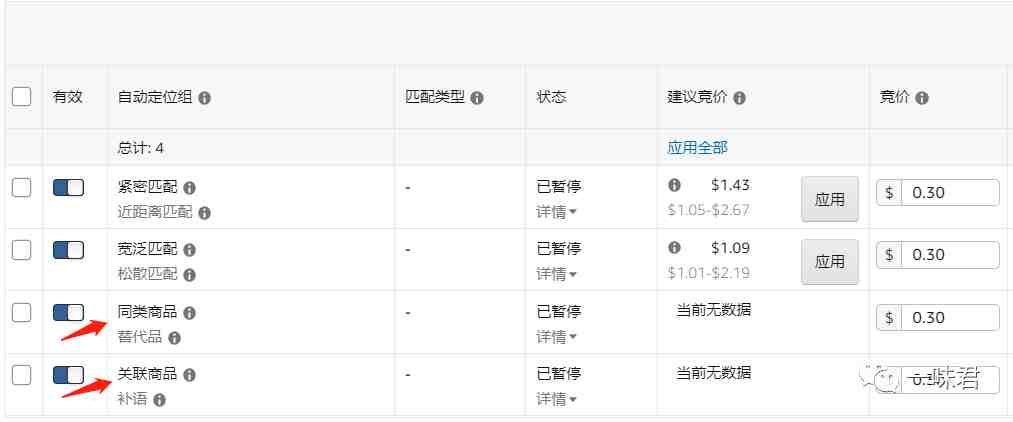Apply suggested bid $1.43 with 应用 button
The width and height of the screenshot is (1013, 422).
pyautogui.click(x=830, y=199)
